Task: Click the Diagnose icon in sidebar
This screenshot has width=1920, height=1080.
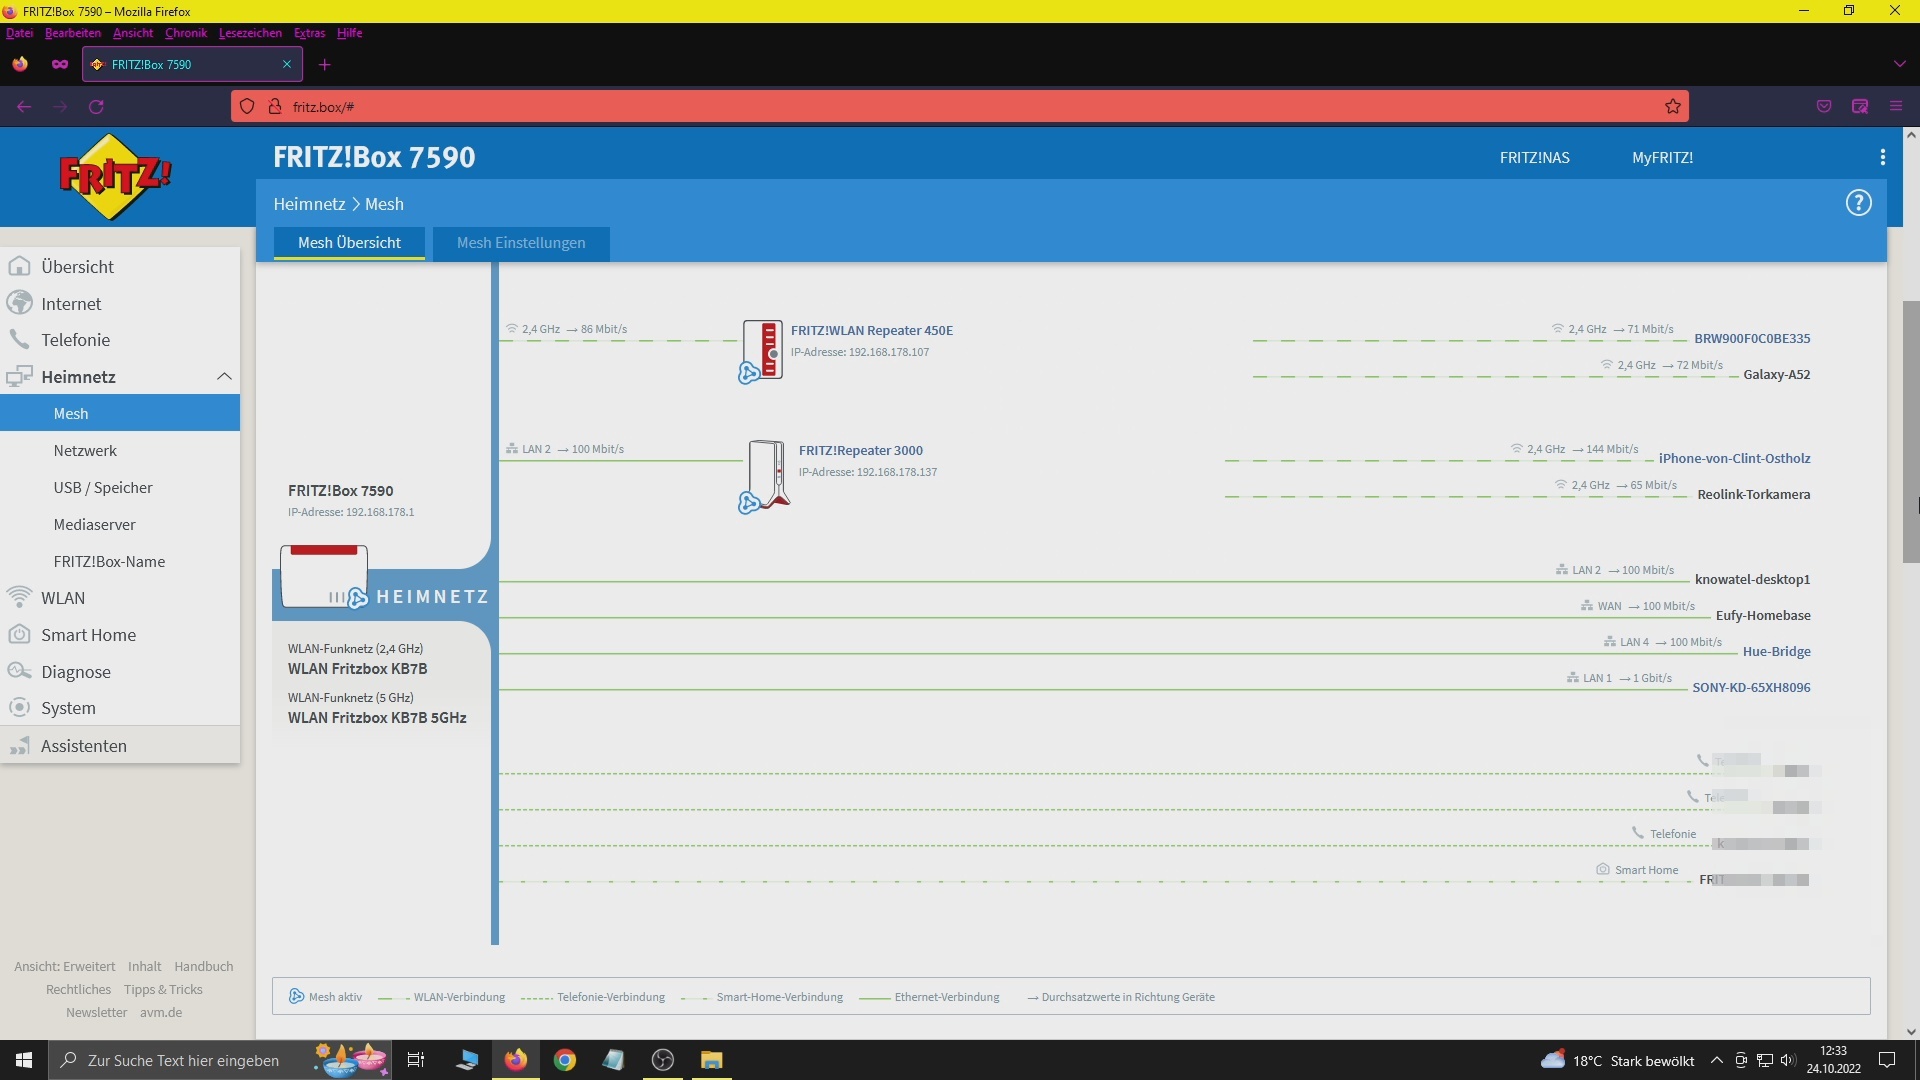Action: 19,671
